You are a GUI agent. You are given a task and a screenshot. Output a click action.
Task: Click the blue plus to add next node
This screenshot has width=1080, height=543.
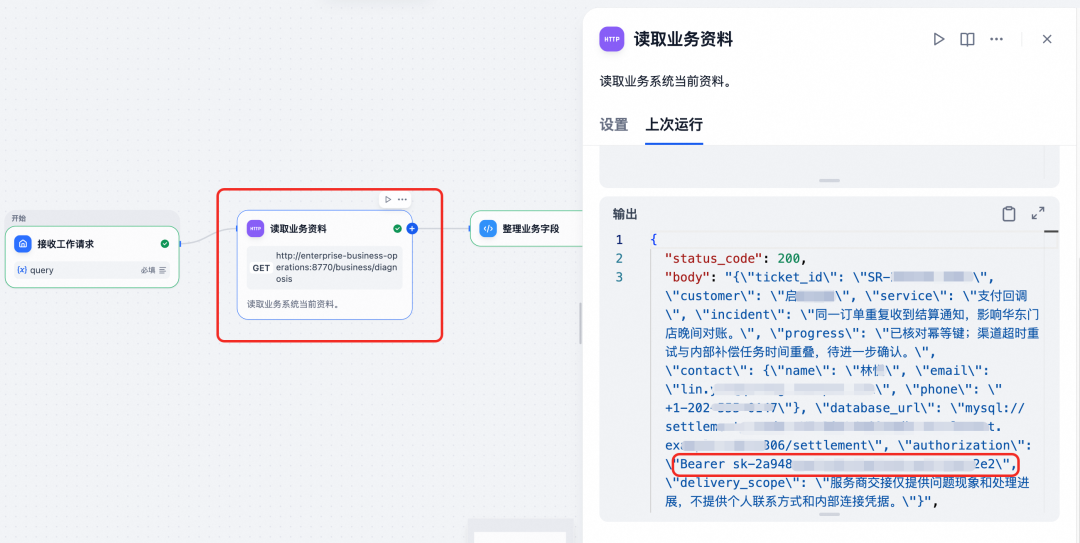(x=412, y=228)
